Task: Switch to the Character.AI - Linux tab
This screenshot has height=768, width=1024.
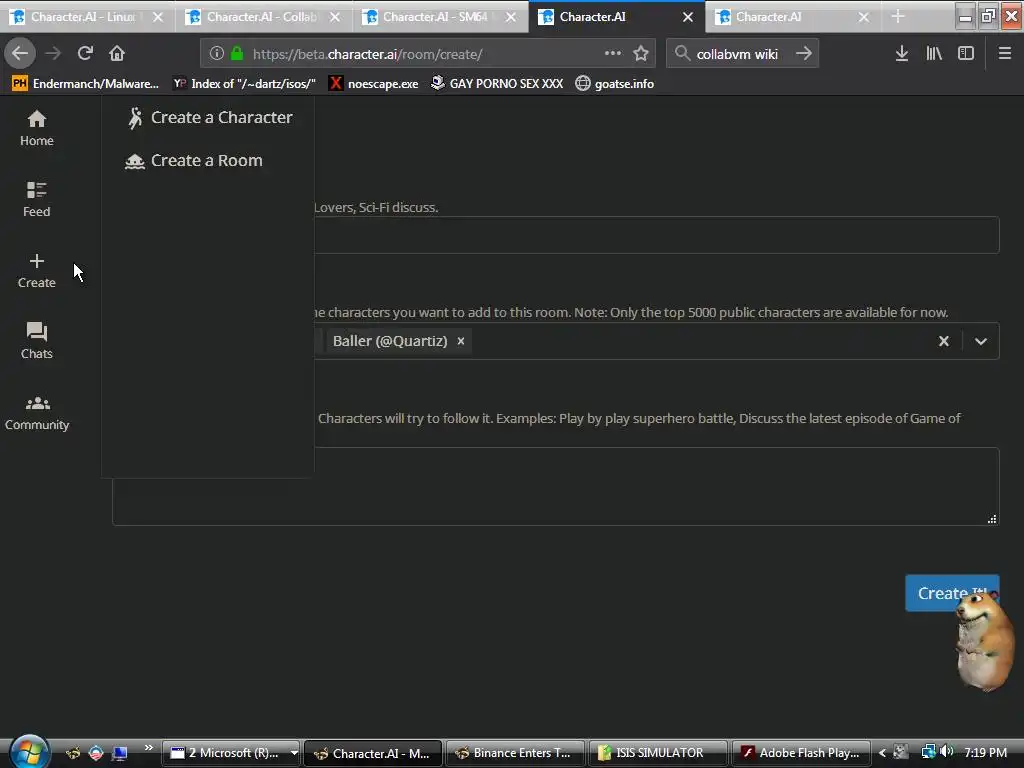Action: tap(88, 17)
